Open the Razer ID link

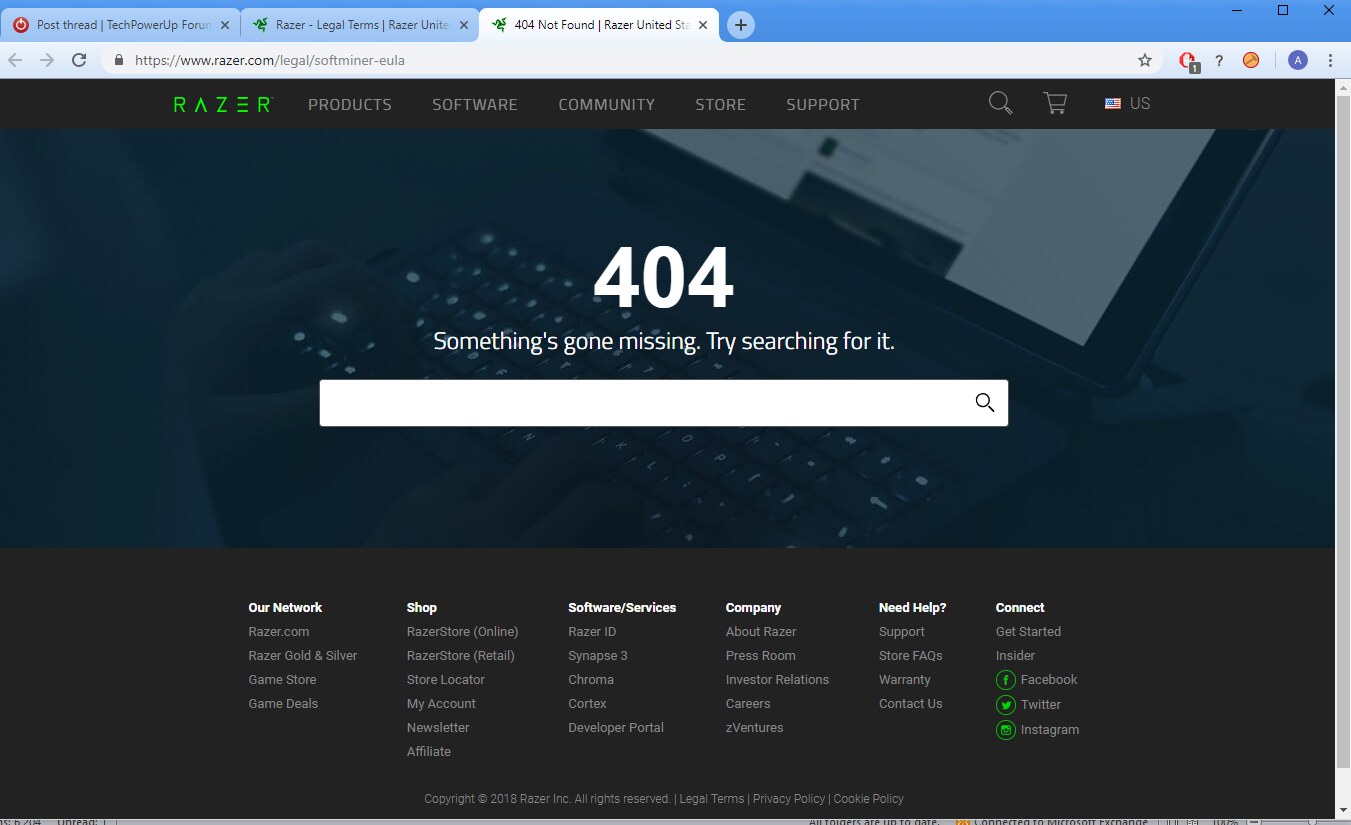tap(592, 632)
